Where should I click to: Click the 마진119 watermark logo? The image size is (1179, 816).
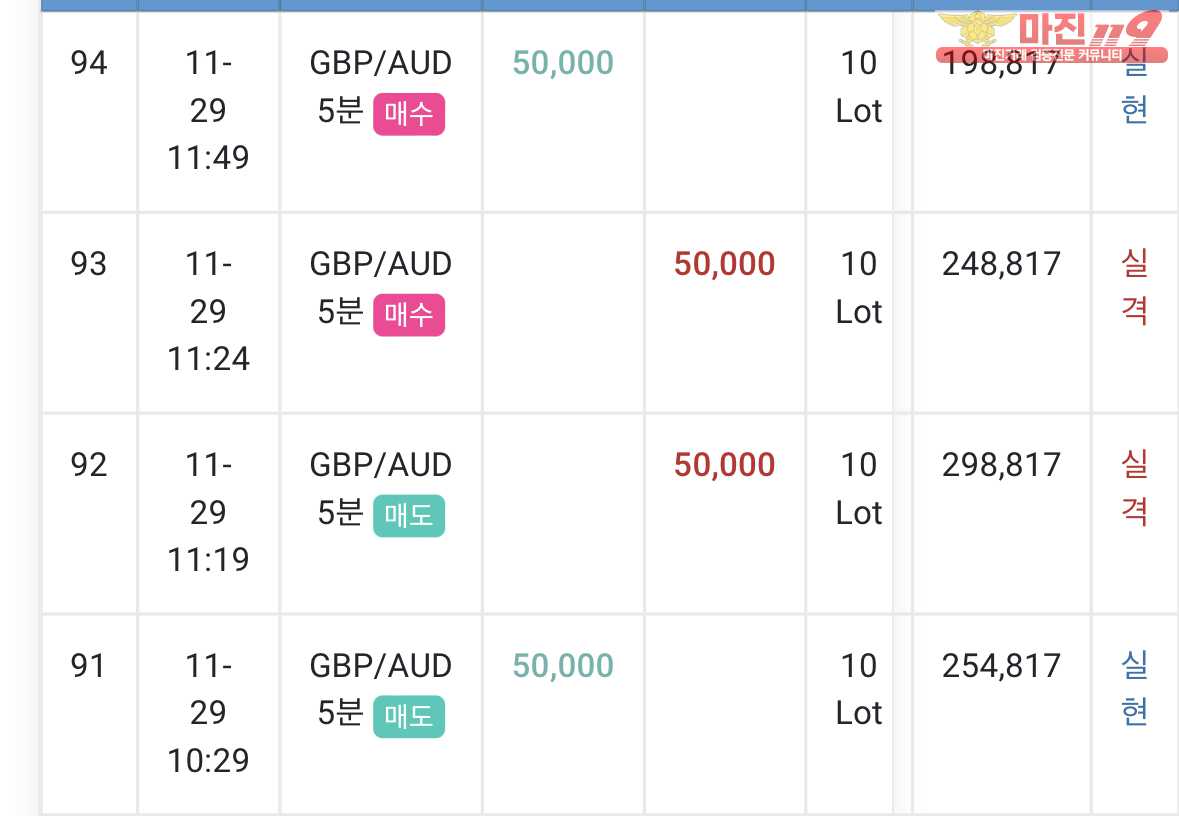tap(1050, 36)
